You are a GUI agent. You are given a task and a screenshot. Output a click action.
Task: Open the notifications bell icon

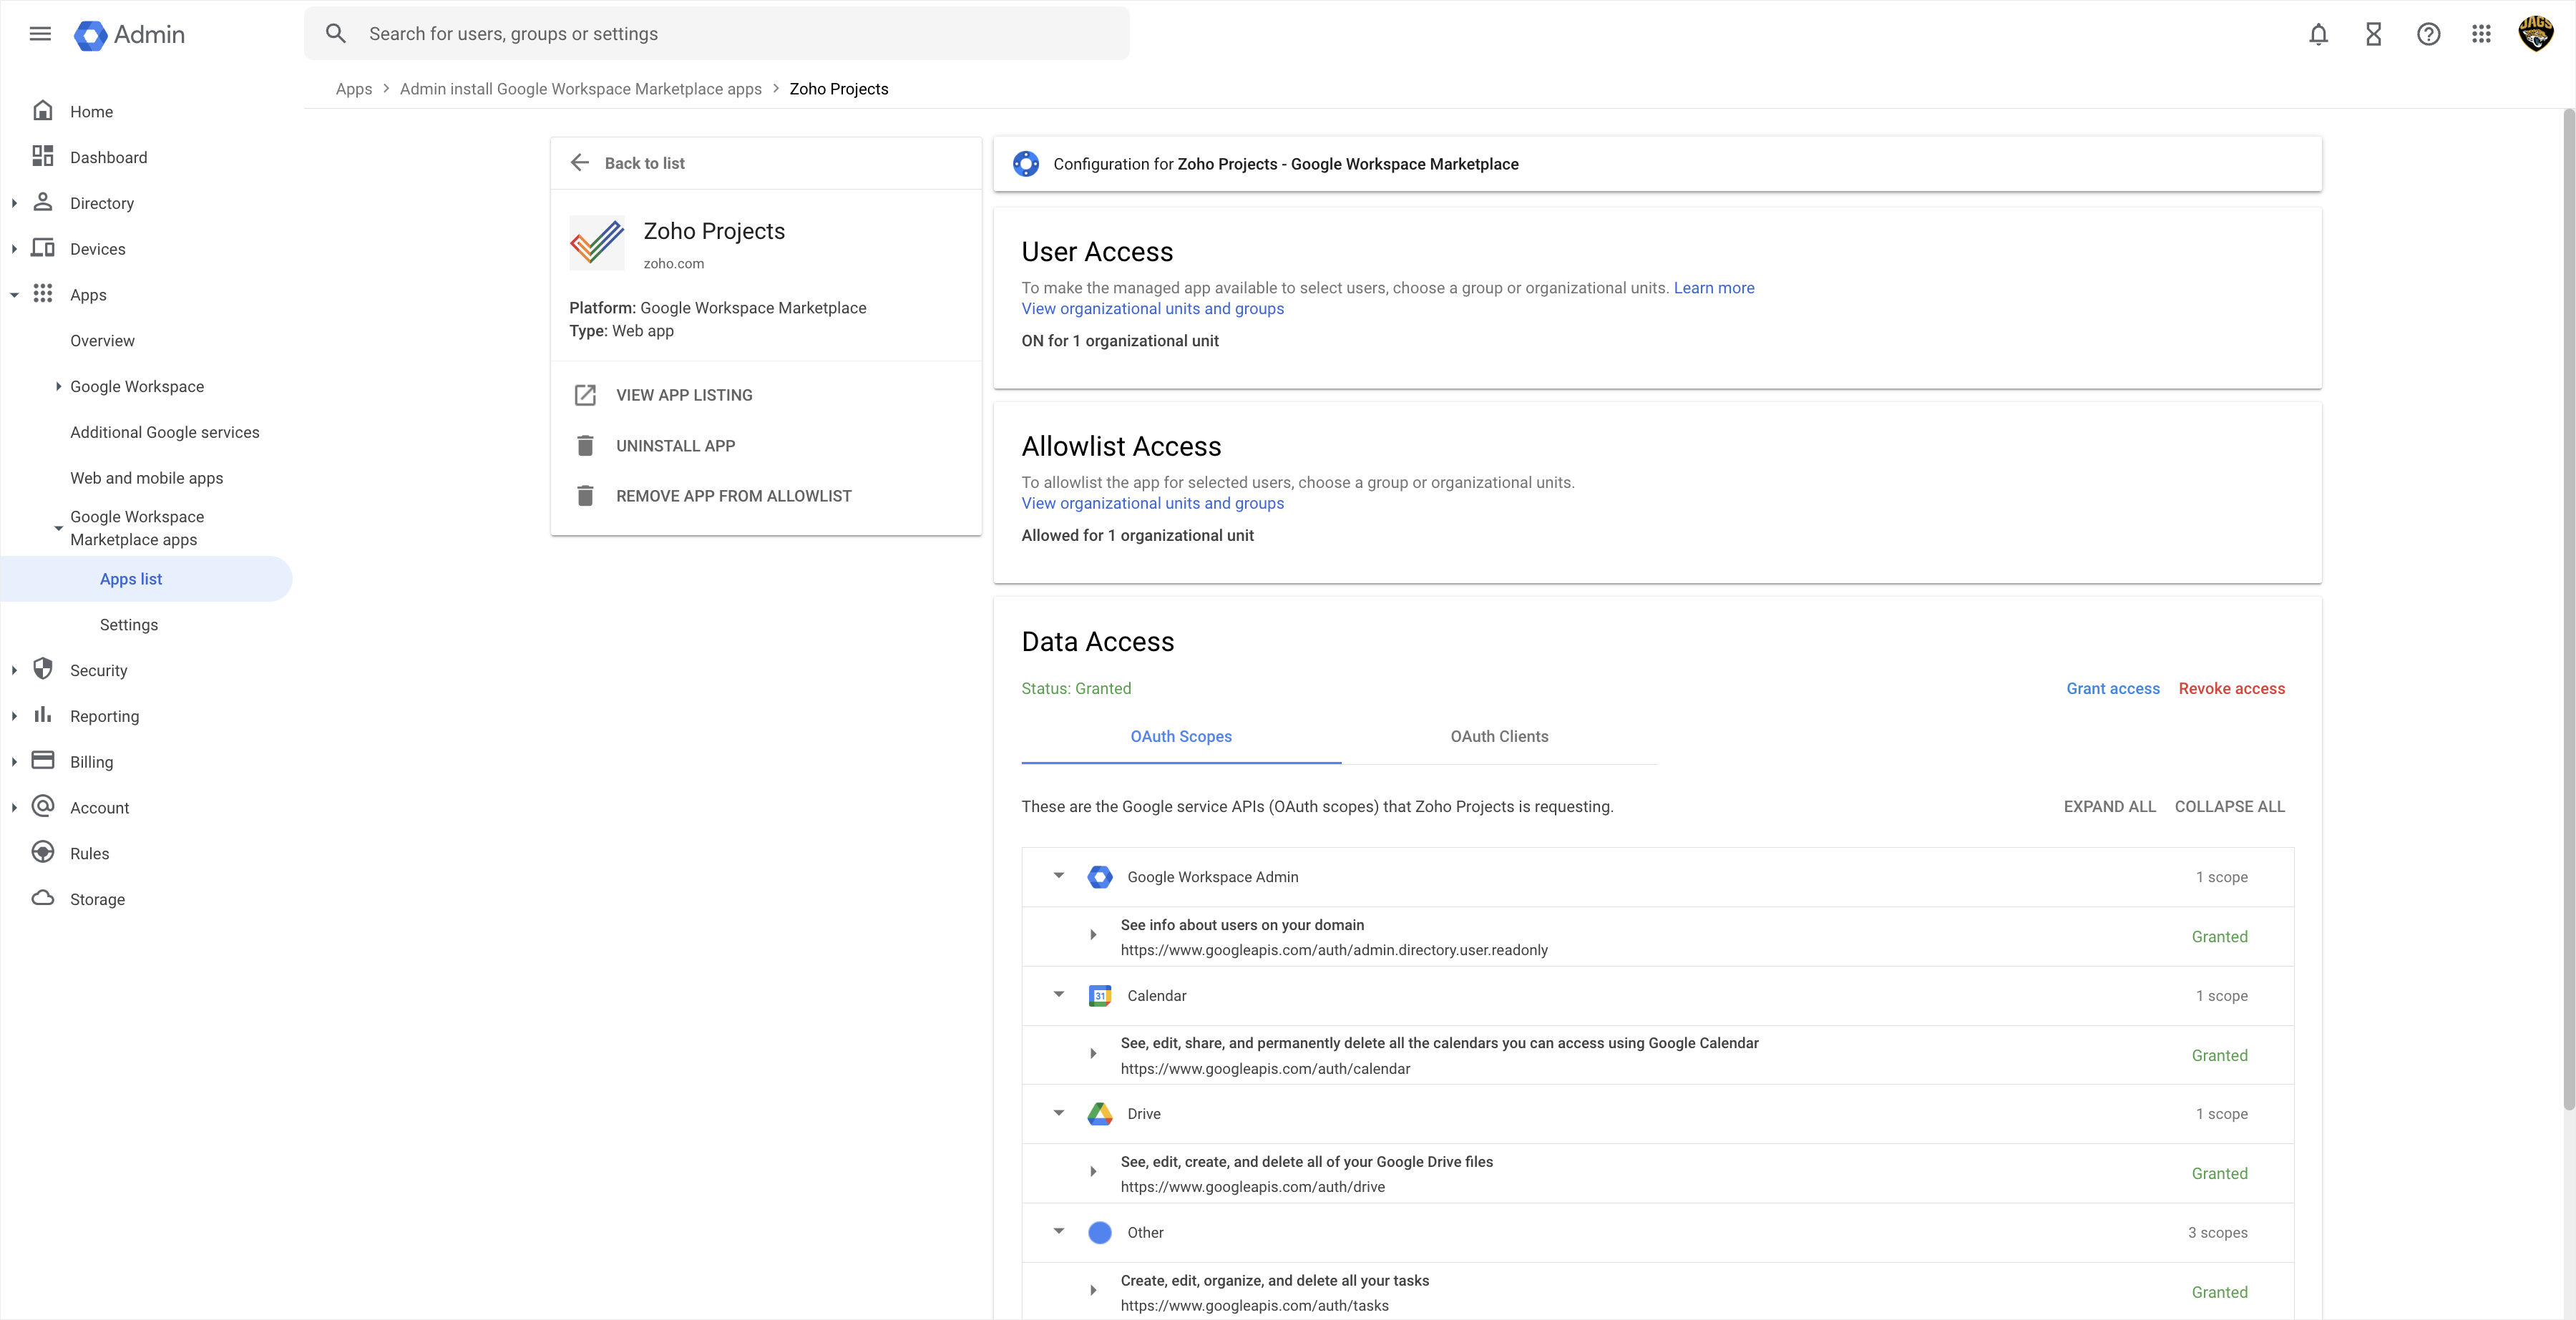(2318, 34)
